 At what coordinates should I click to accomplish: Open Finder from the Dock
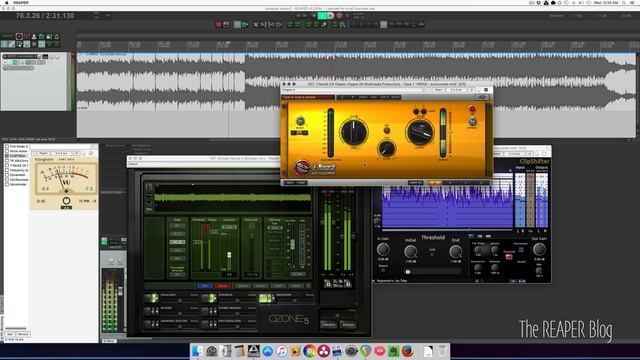pyautogui.click(x=197, y=351)
